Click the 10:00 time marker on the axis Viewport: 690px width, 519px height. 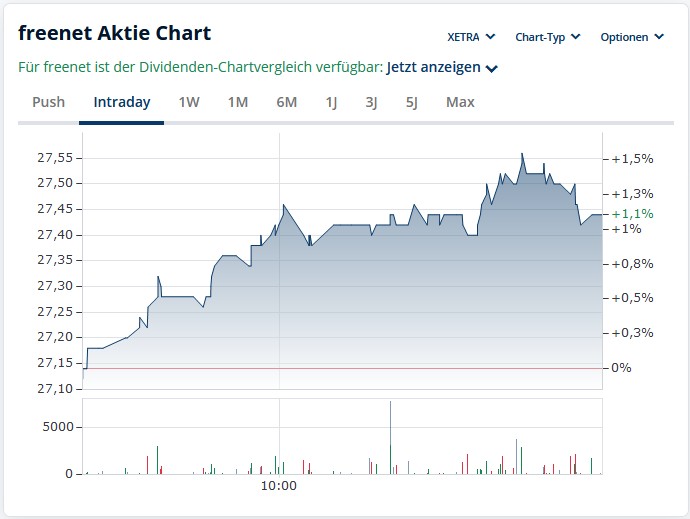click(279, 486)
